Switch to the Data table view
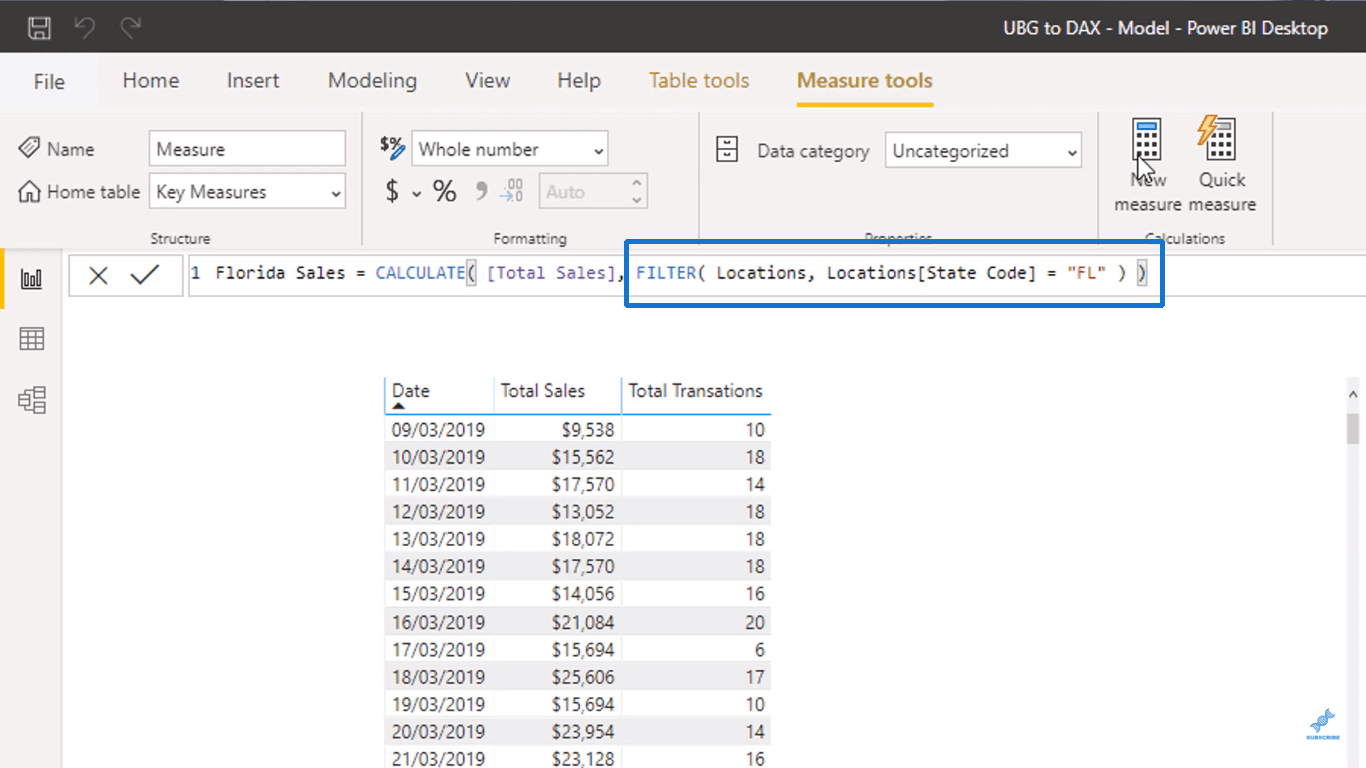The width and height of the screenshot is (1366, 768). 32,339
